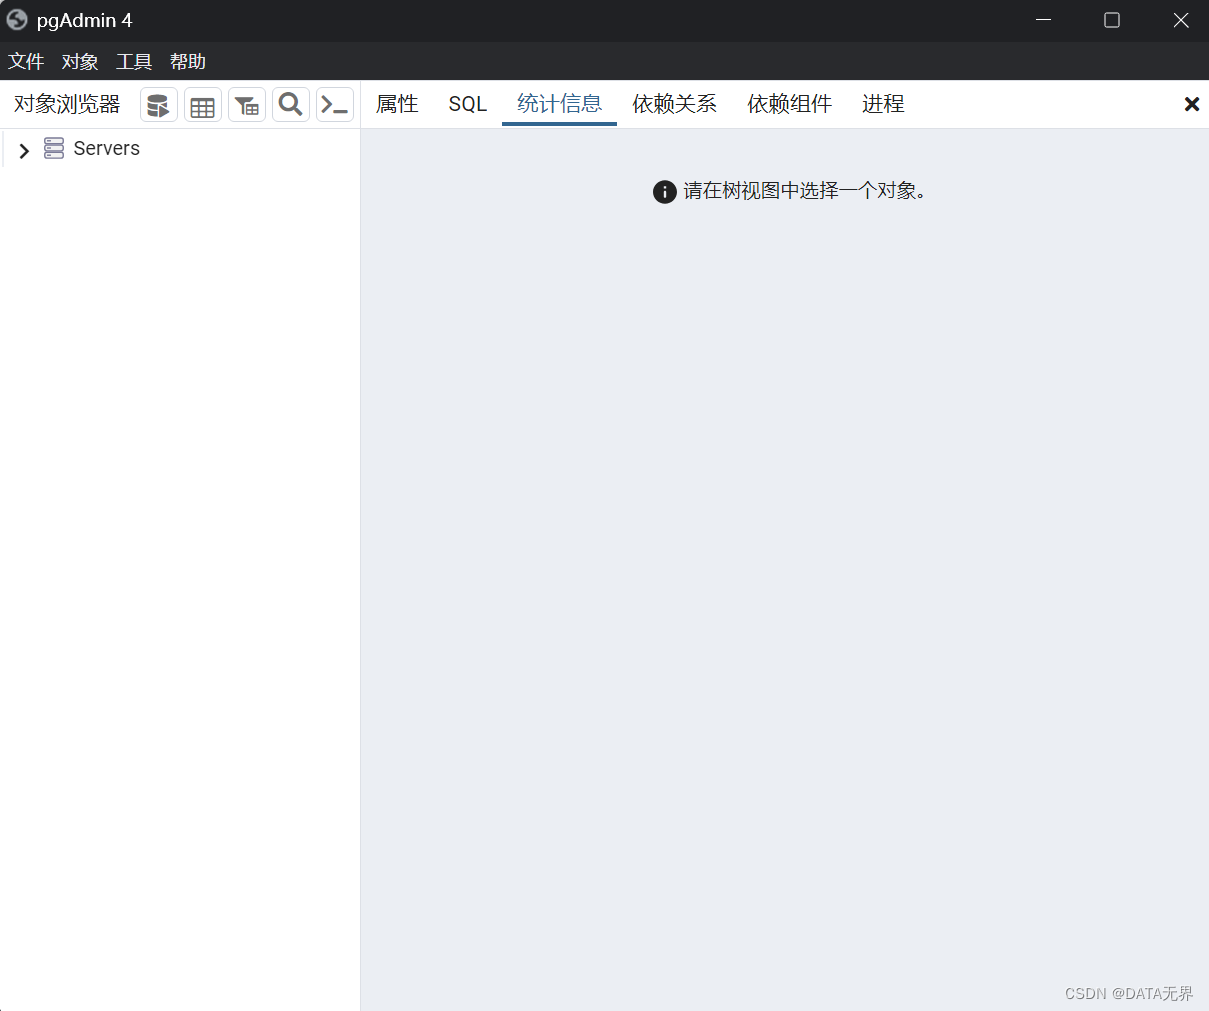This screenshot has height=1011, width=1209.
Task: Click the Search Objects magnifier icon
Action: point(291,105)
